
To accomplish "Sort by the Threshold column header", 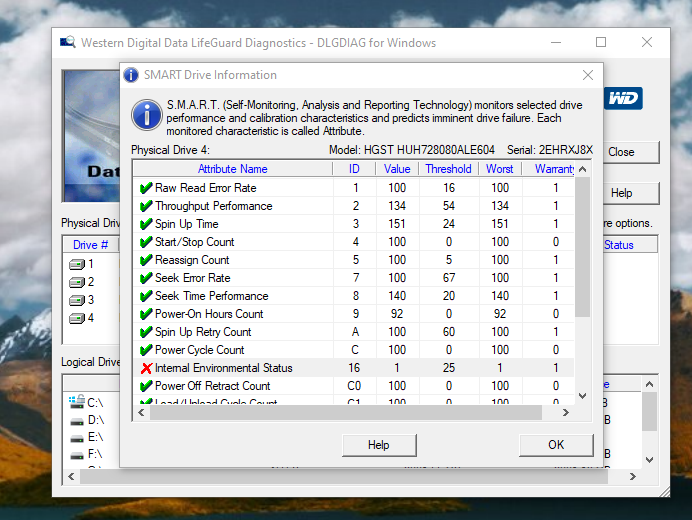I will pos(448,169).
